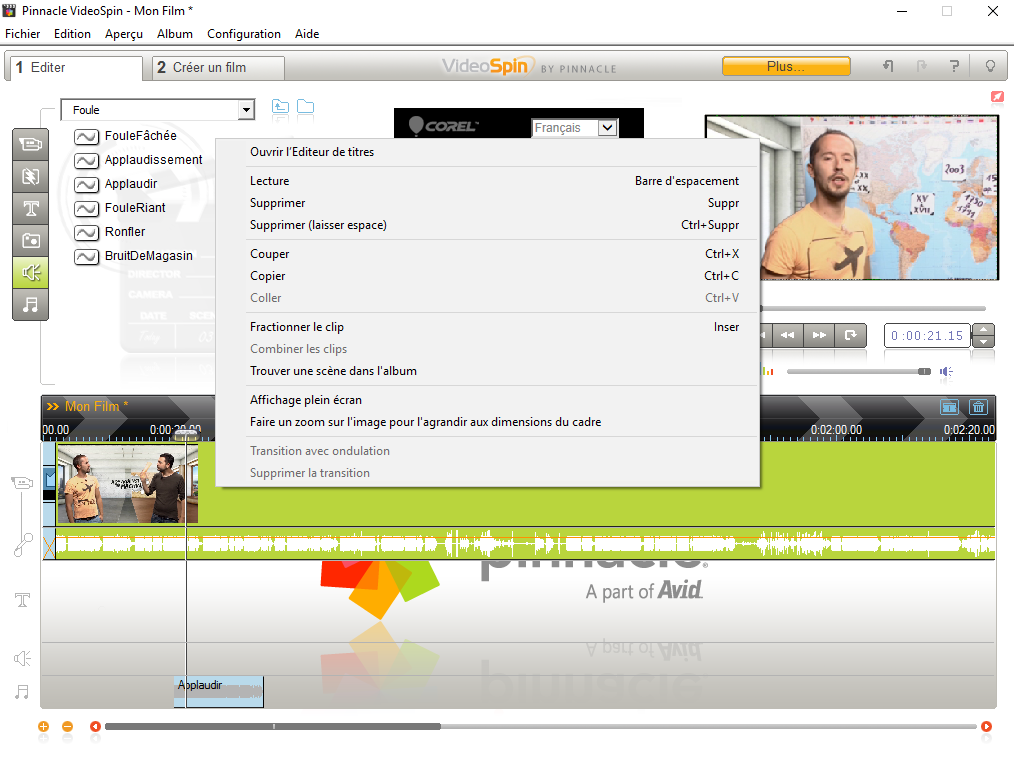Choose Fractionner le clip

[x=487, y=327]
